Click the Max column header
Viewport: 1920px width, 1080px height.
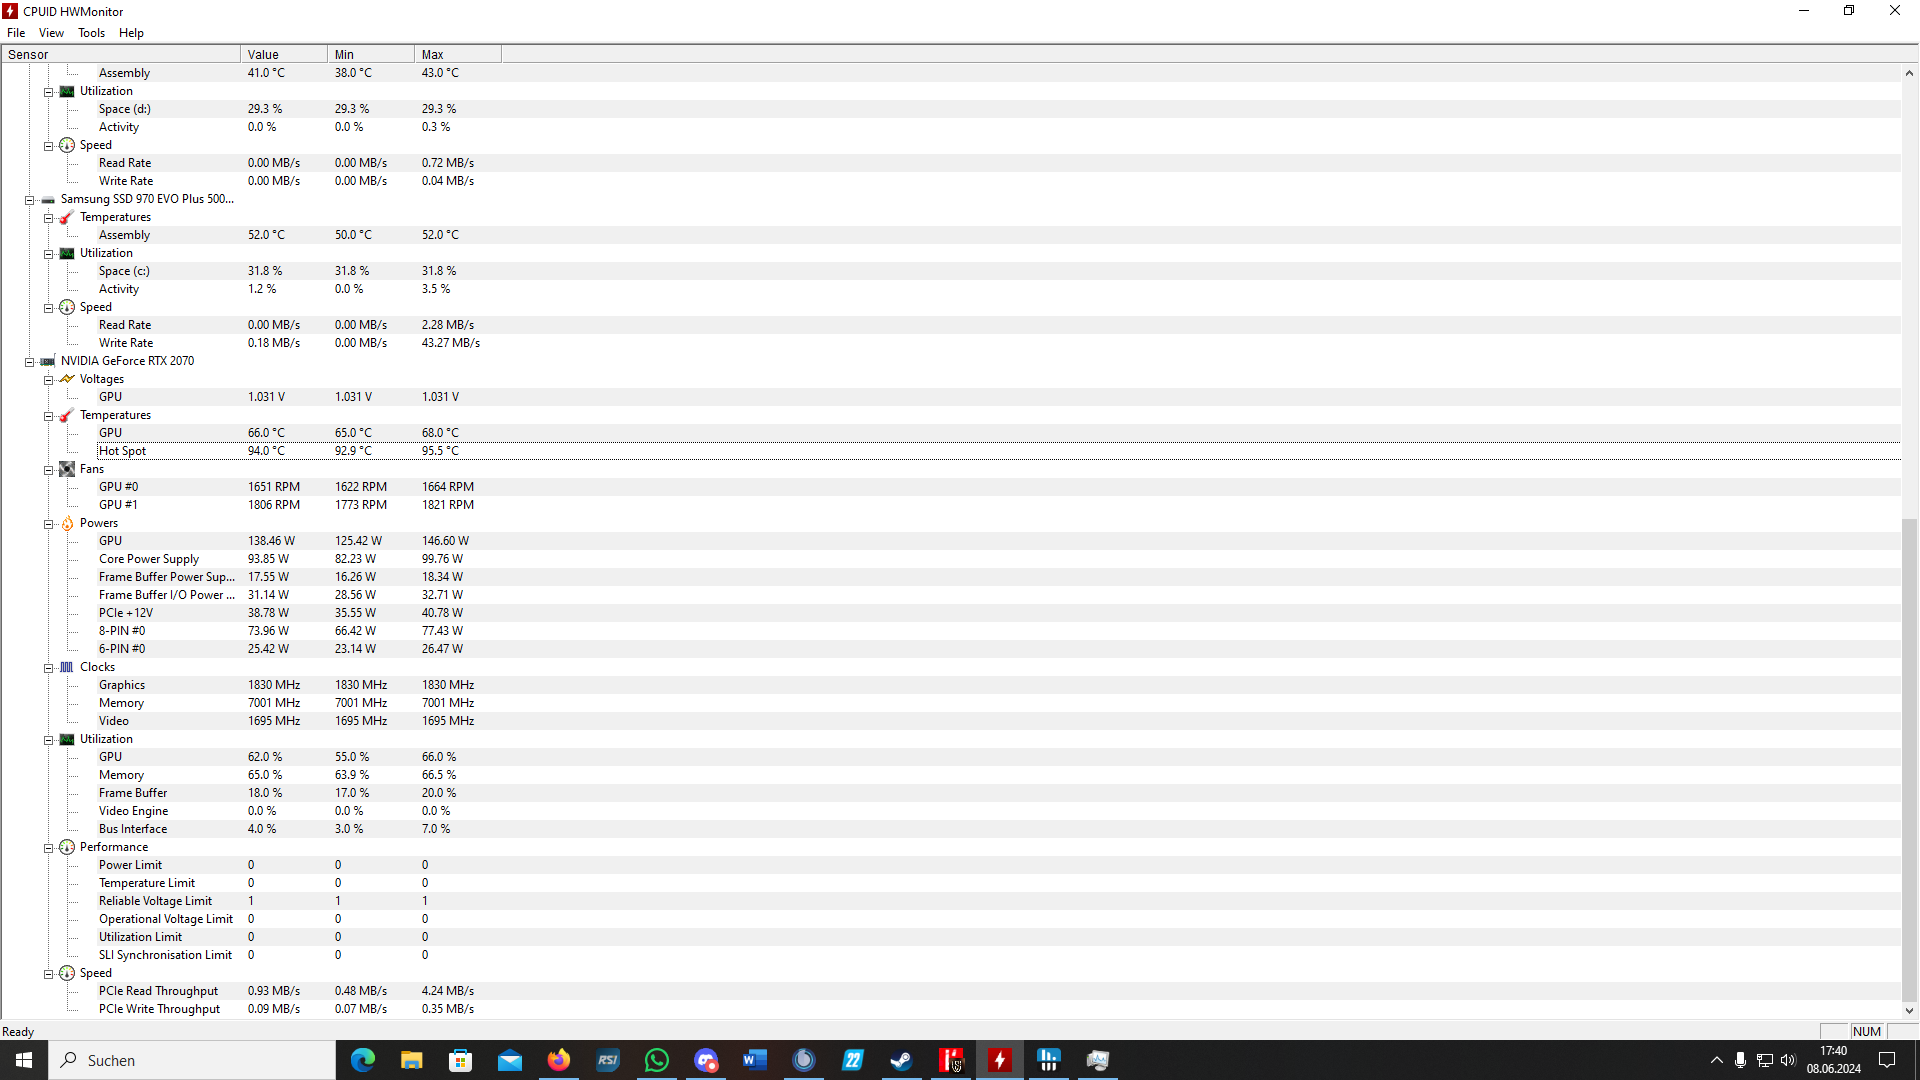[x=457, y=54]
